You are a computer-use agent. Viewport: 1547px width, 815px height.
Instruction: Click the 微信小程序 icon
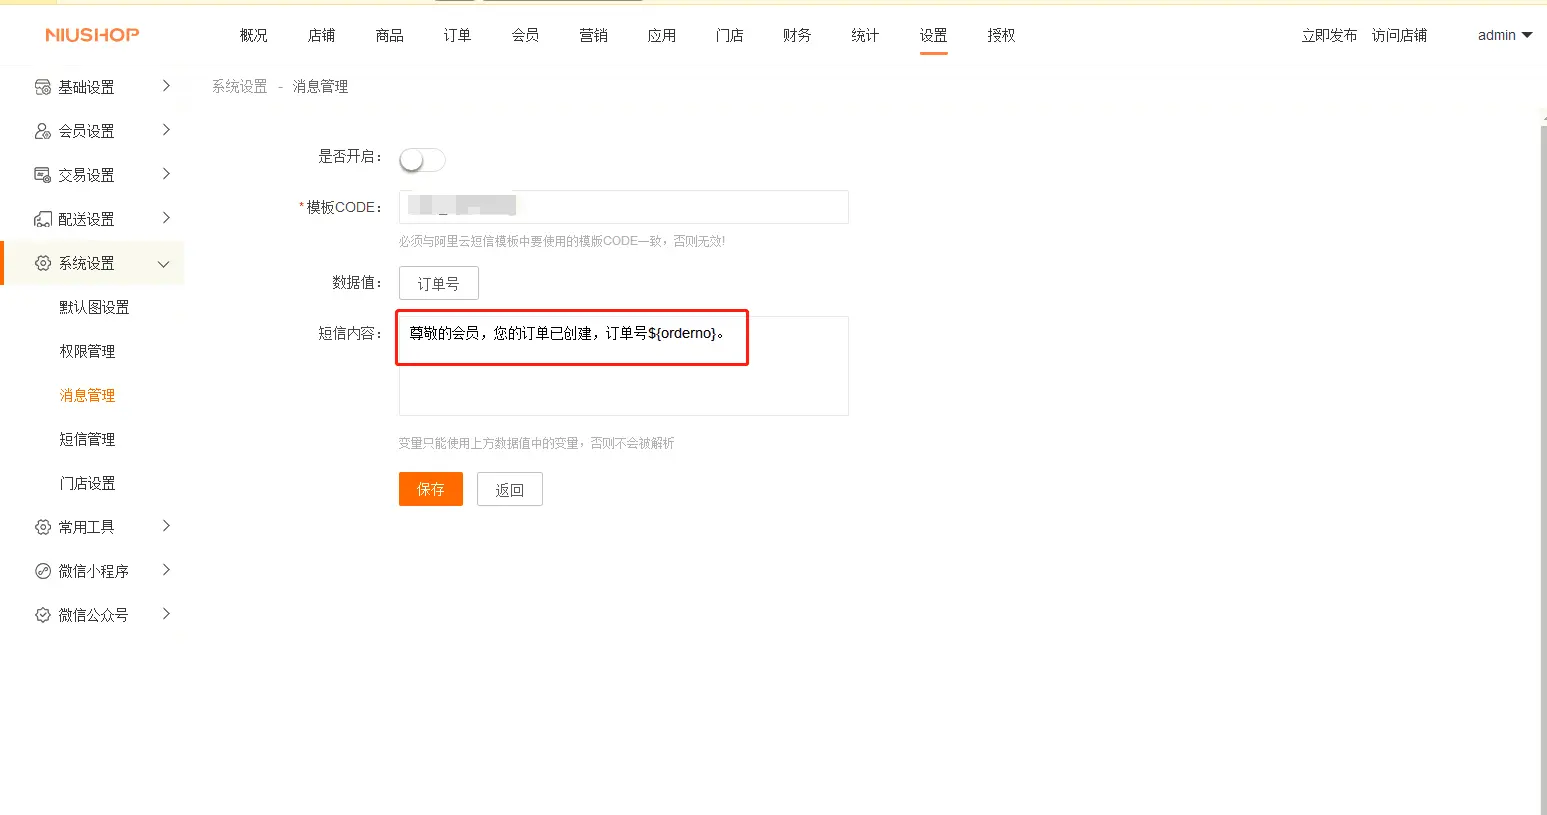pos(42,571)
